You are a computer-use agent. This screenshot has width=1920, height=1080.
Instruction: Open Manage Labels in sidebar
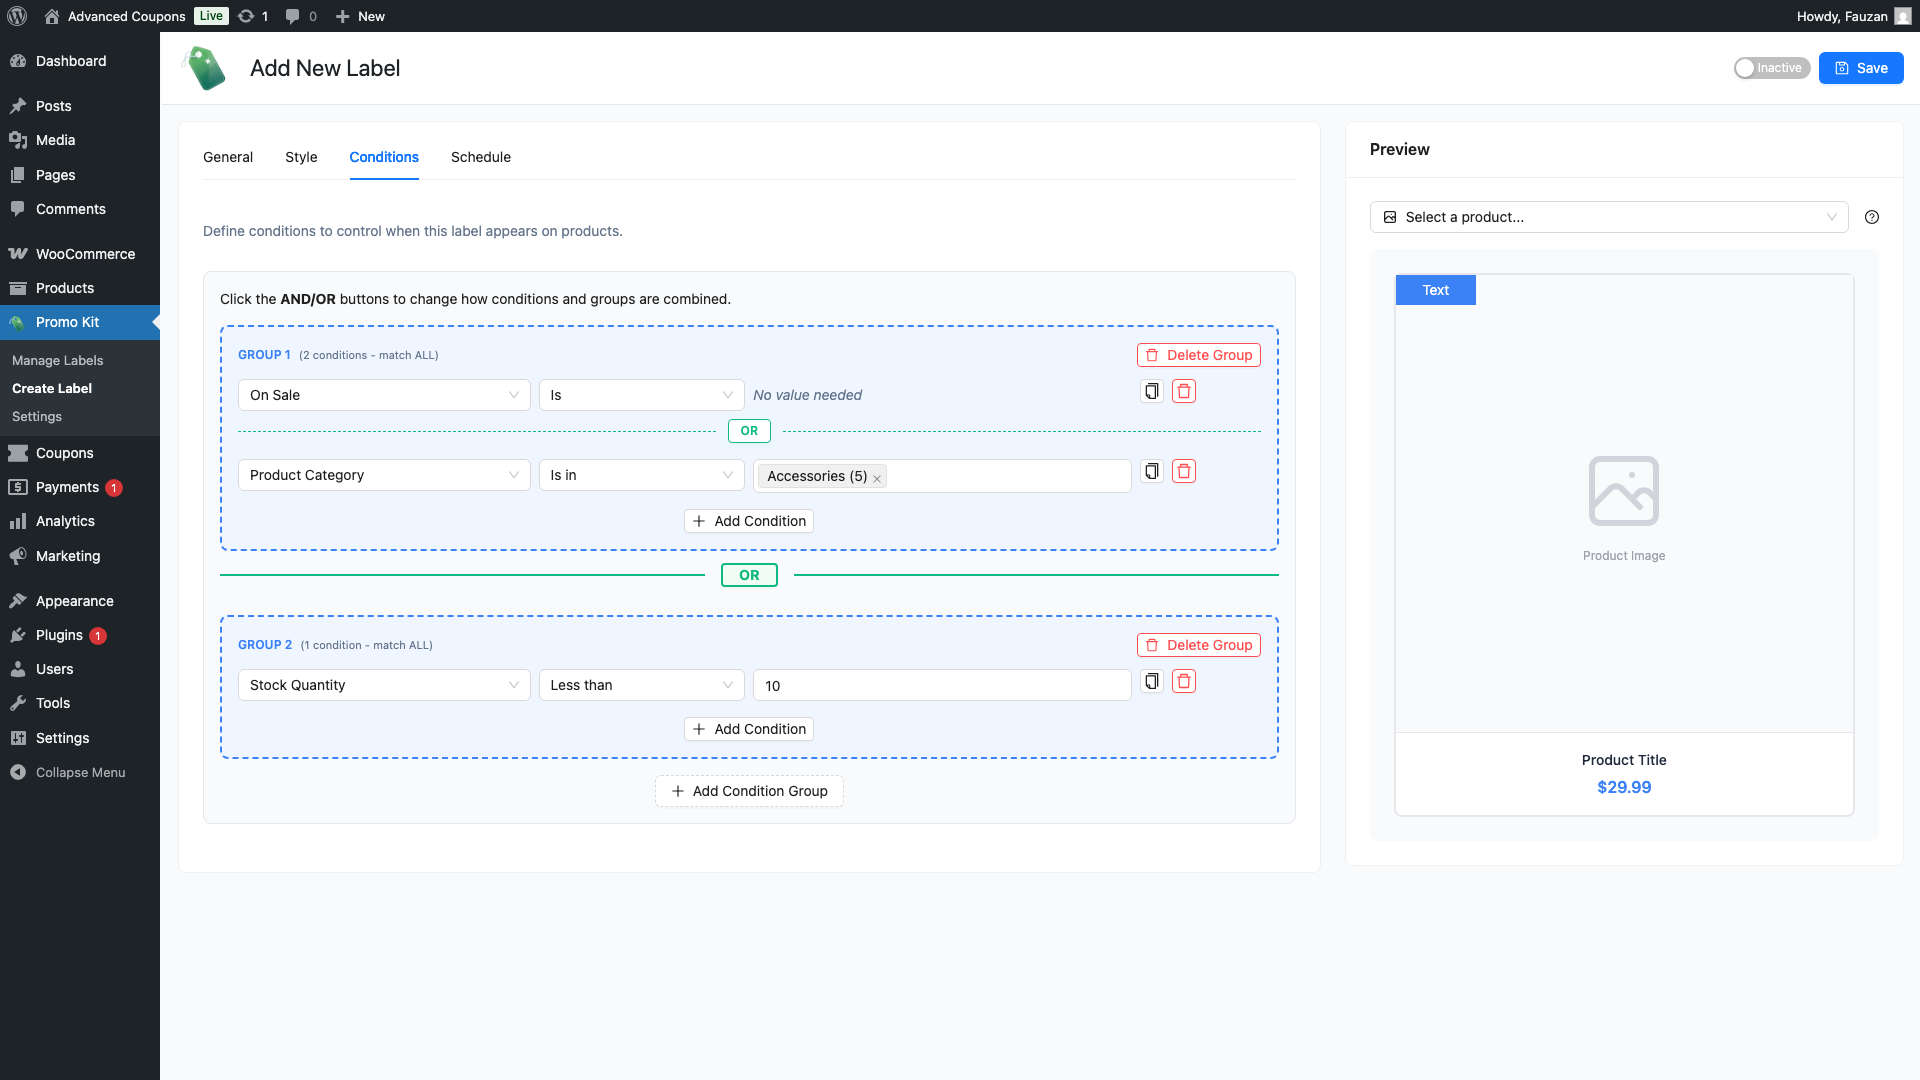click(58, 360)
